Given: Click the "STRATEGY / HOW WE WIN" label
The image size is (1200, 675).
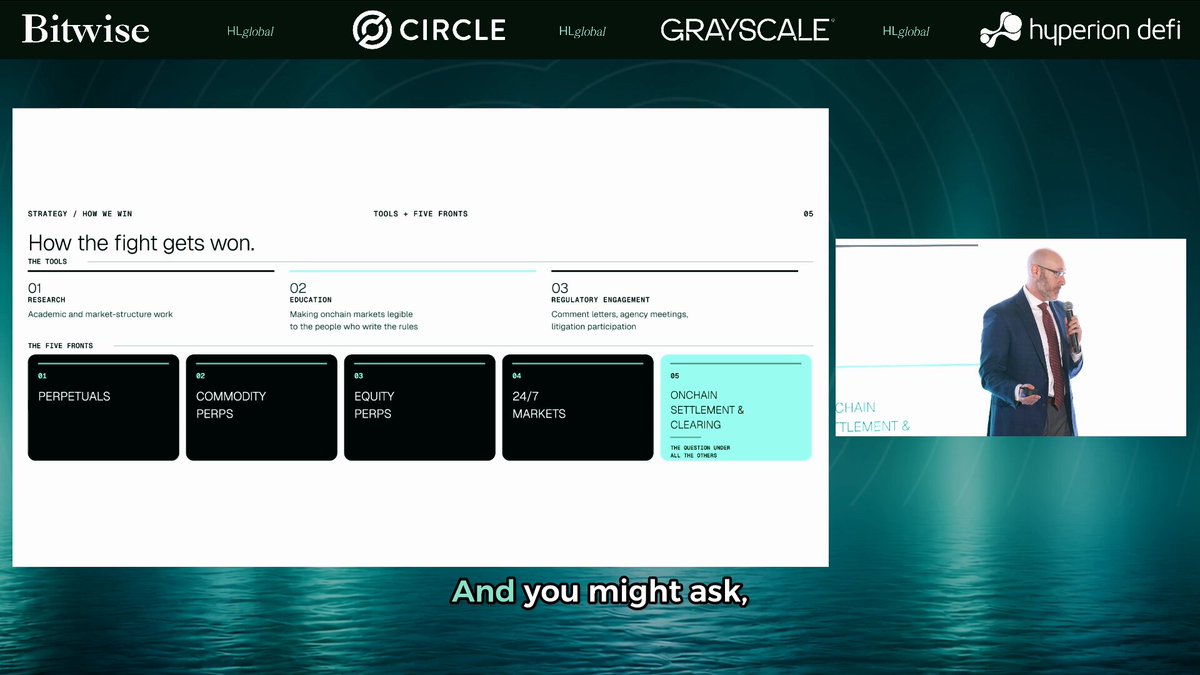Looking at the screenshot, I should pyautogui.click(x=80, y=214).
